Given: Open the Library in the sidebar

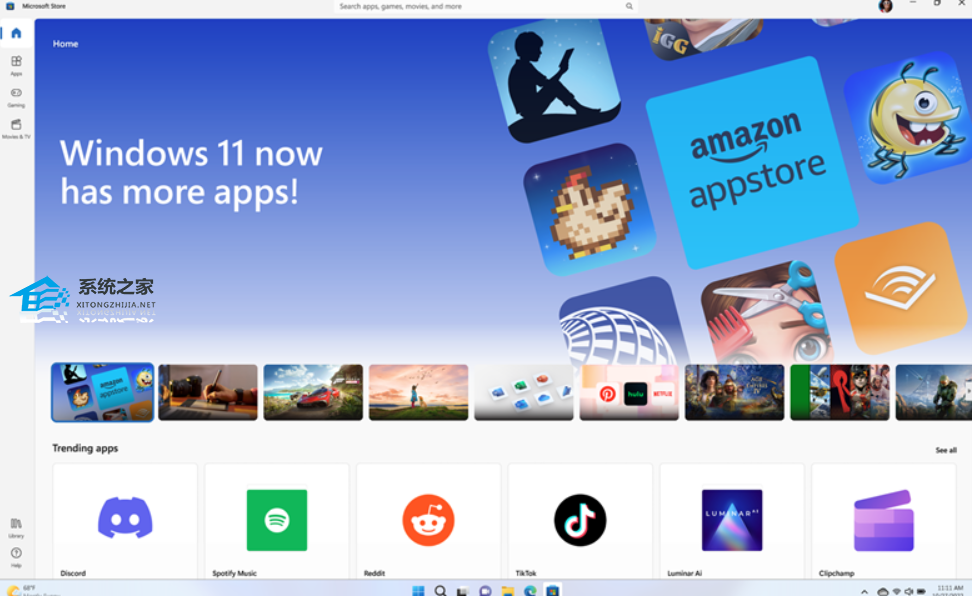Looking at the screenshot, I should pyautogui.click(x=16, y=528).
